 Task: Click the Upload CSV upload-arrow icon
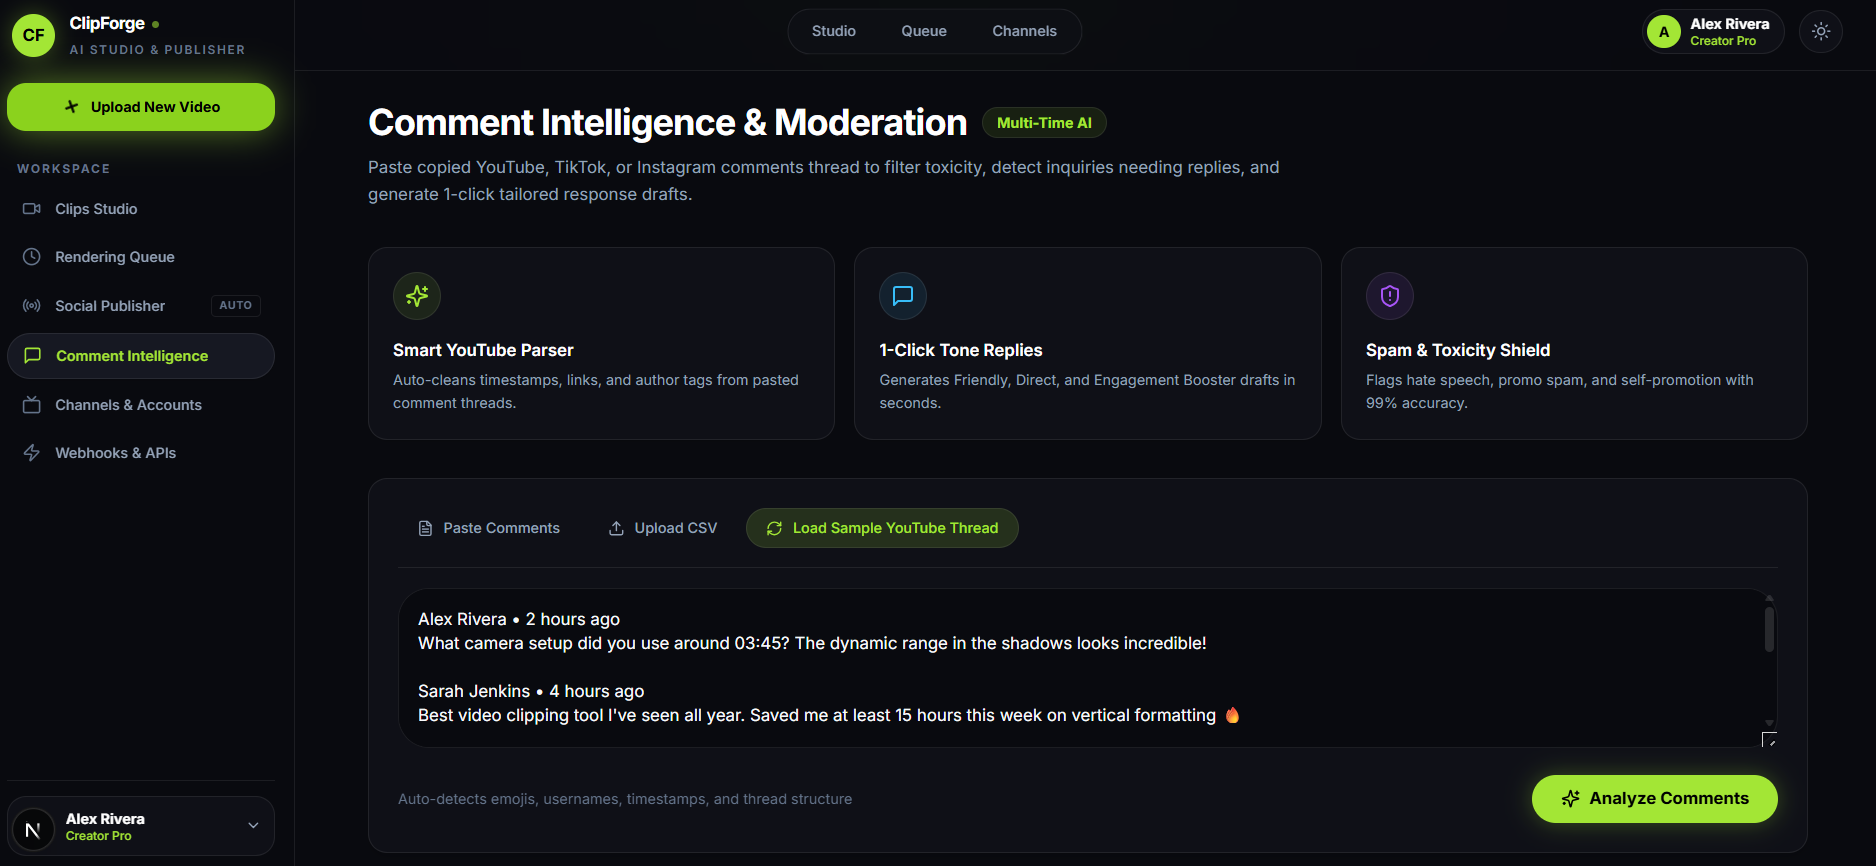[617, 528]
